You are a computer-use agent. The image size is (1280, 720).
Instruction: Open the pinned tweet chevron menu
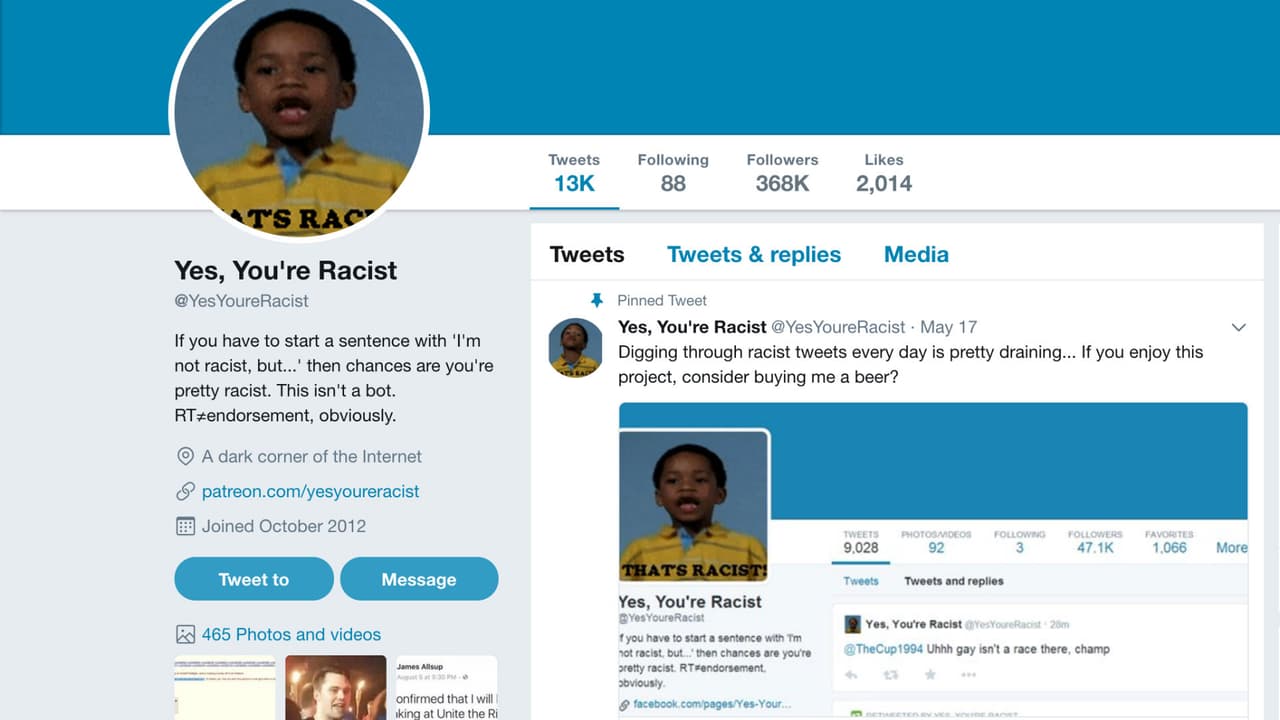tap(1238, 328)
